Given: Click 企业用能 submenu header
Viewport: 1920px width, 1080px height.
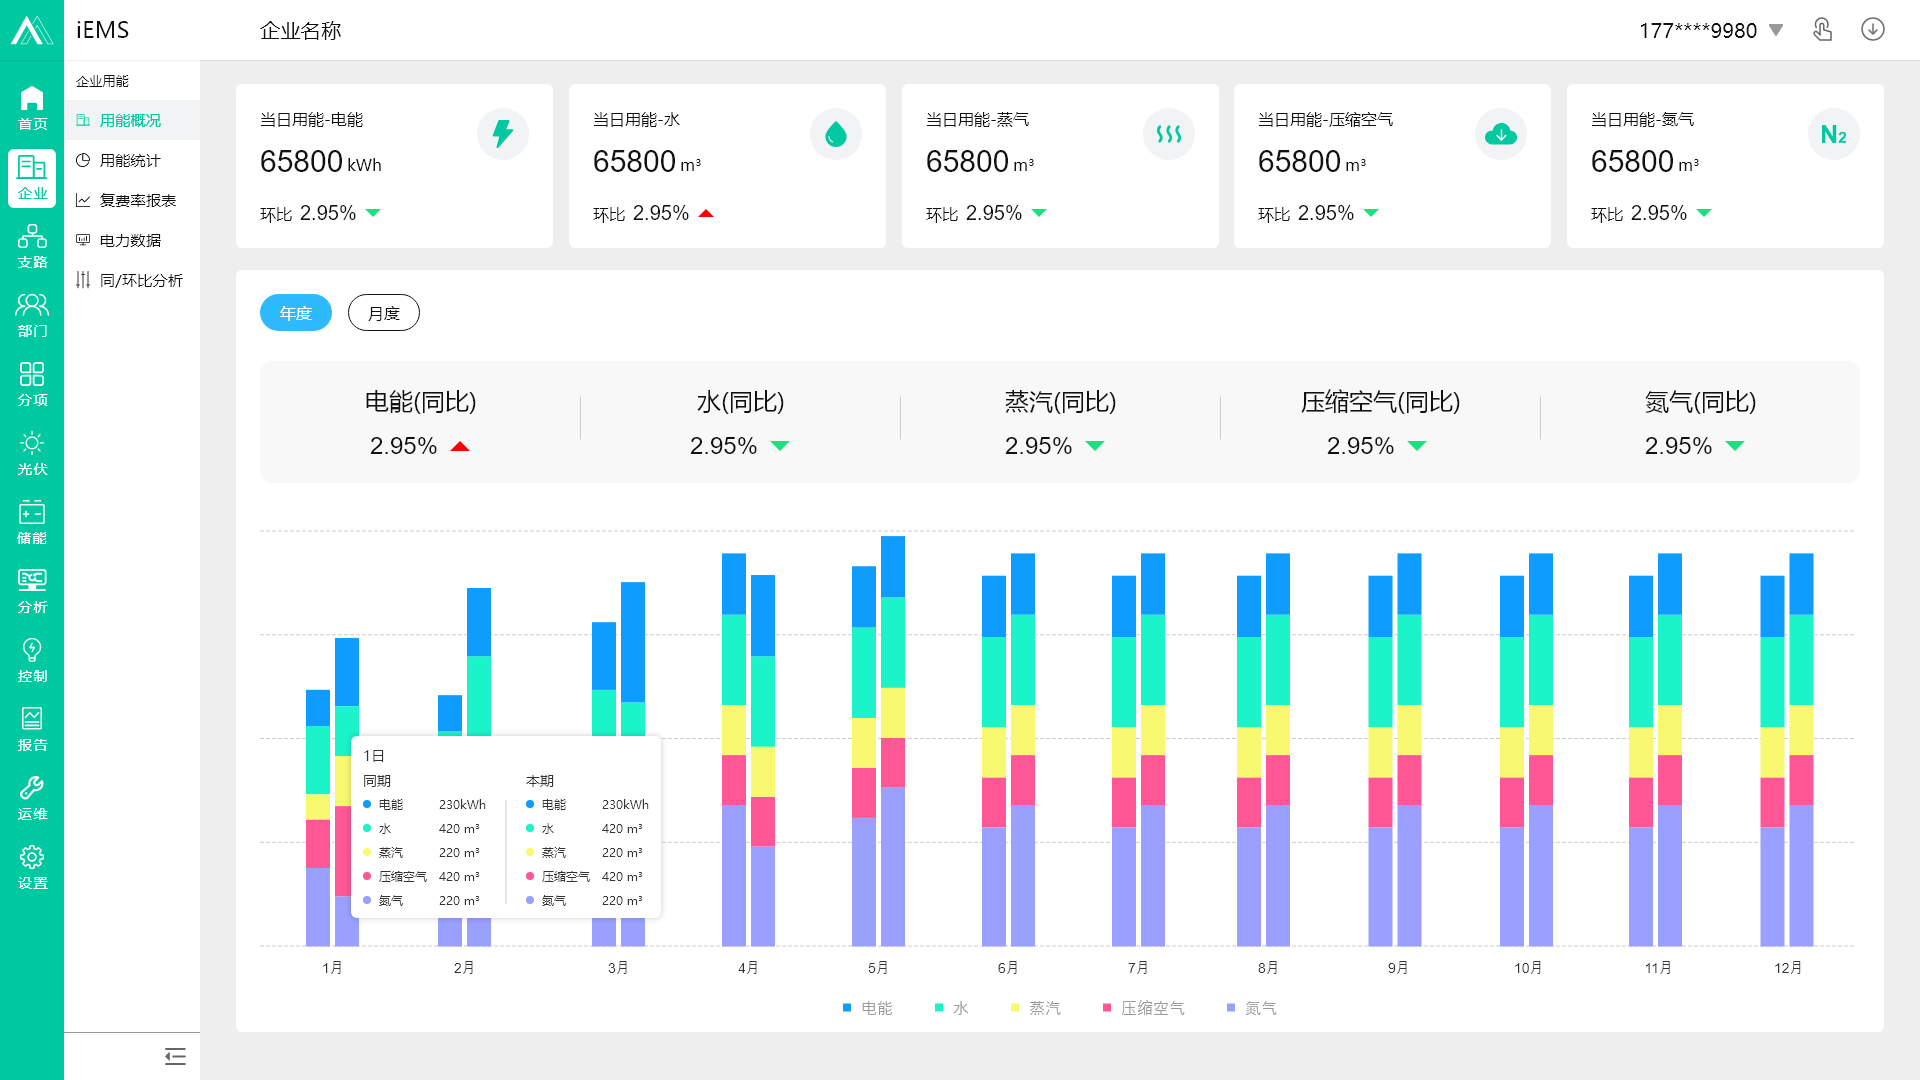Looking at the screenshot, I should point(102,81).
